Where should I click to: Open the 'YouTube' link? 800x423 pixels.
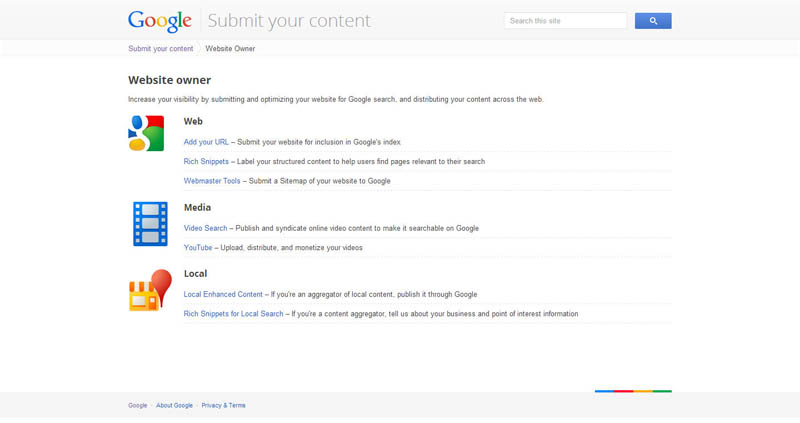(198, 248)
